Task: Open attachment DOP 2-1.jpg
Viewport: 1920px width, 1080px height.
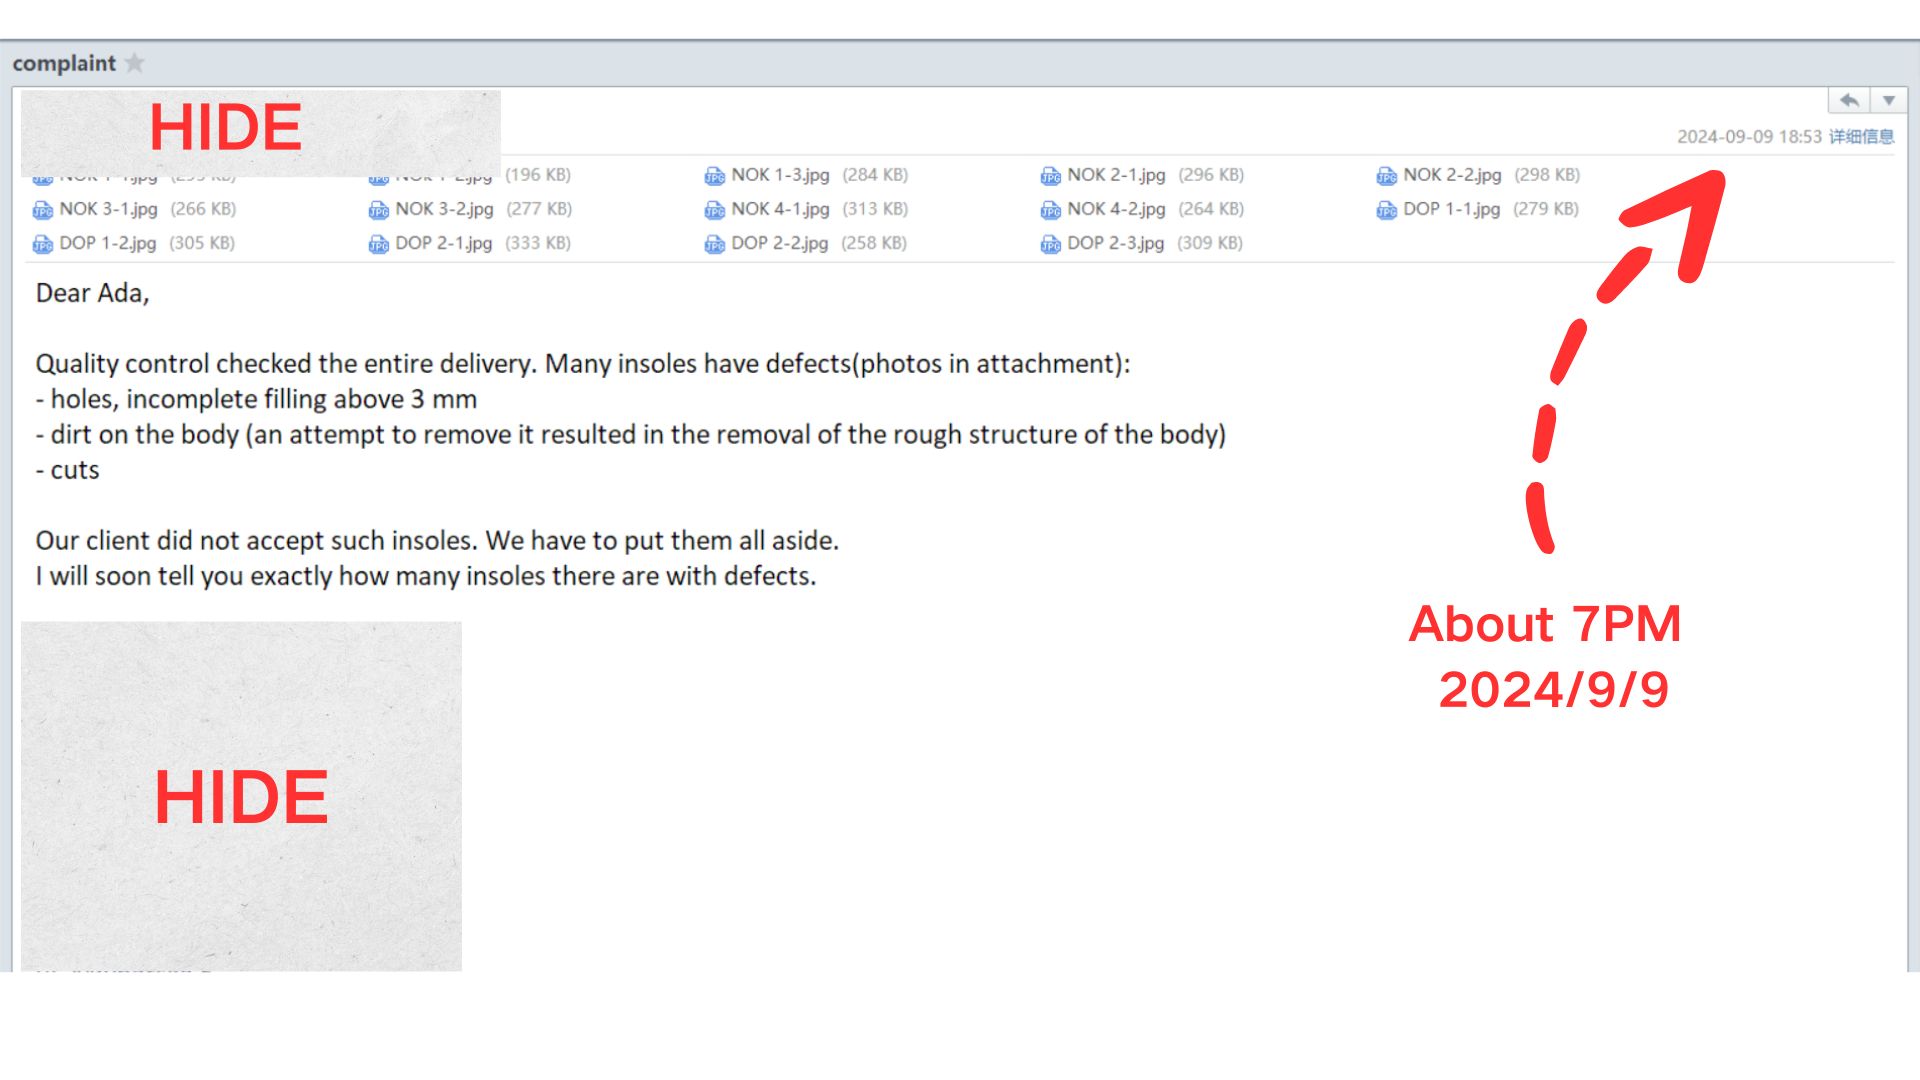Action: (x=443, y=243)
